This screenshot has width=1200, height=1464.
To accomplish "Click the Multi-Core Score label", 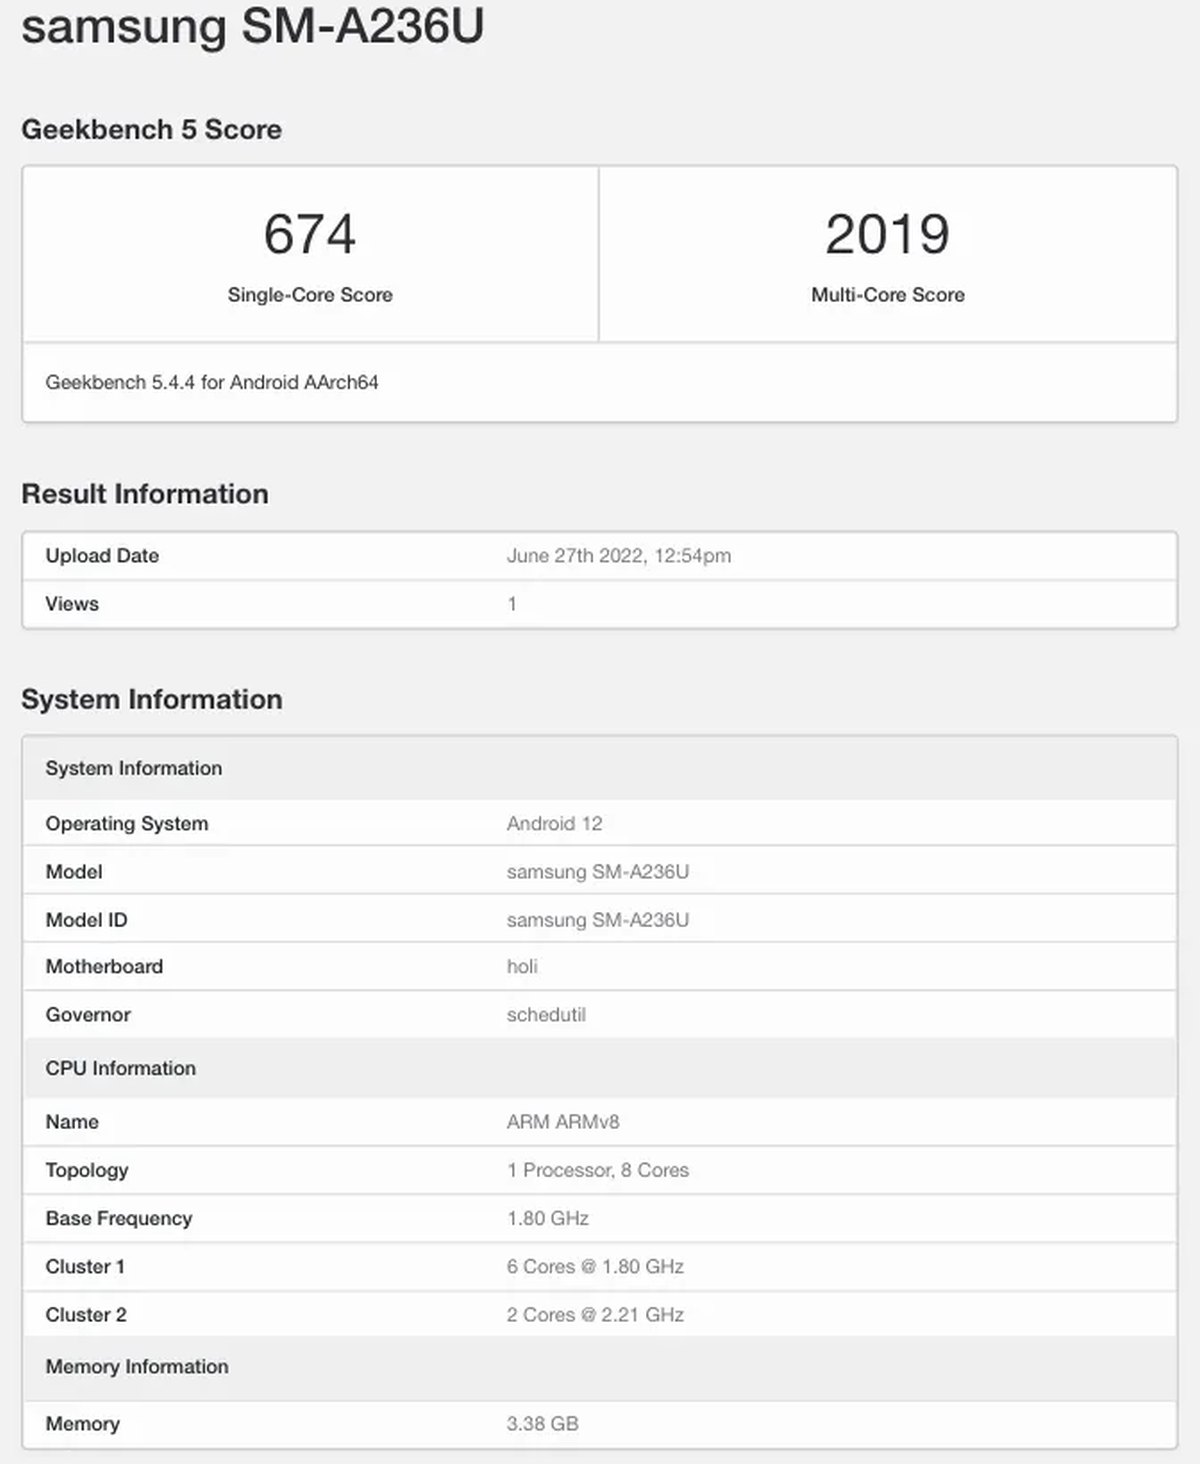I will point(888,295).
